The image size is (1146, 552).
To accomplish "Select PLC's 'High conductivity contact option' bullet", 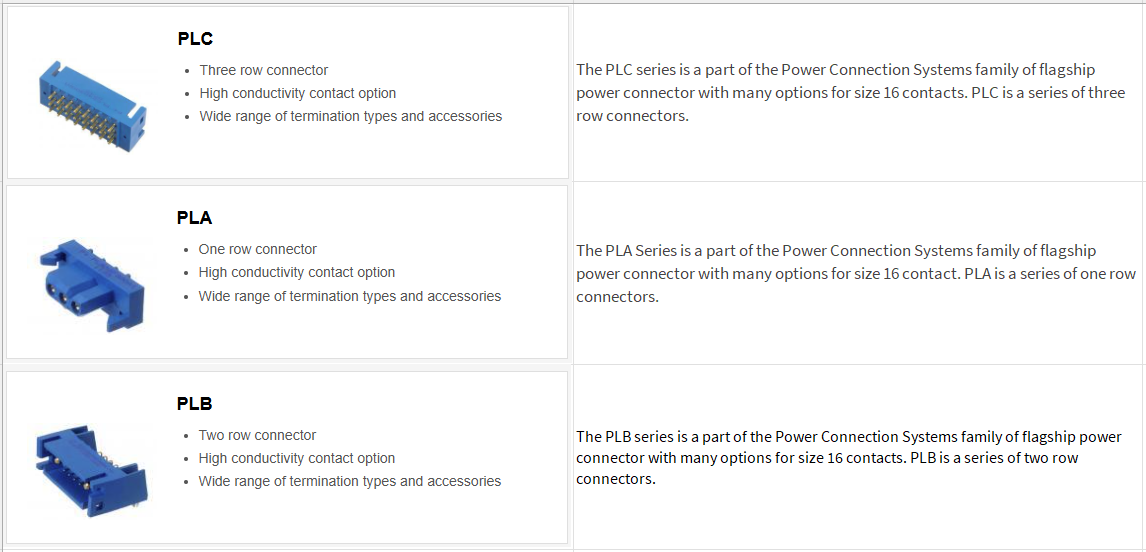I will click(297, 93).
